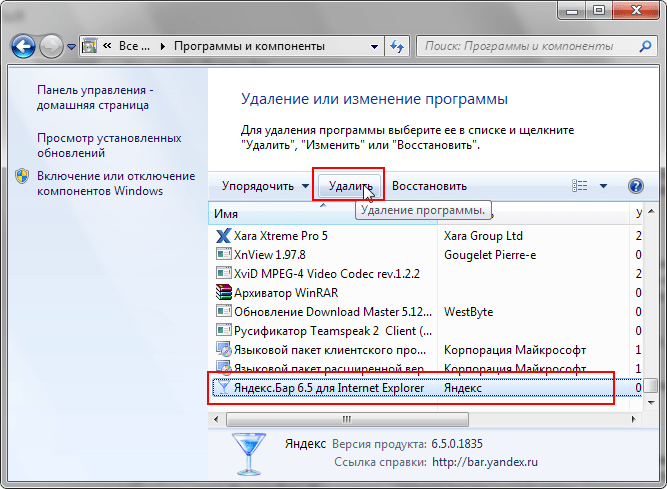
Task: Click the horizontal scrollbar left arrow
Action: pyautogui.click(x=216, y=419)
